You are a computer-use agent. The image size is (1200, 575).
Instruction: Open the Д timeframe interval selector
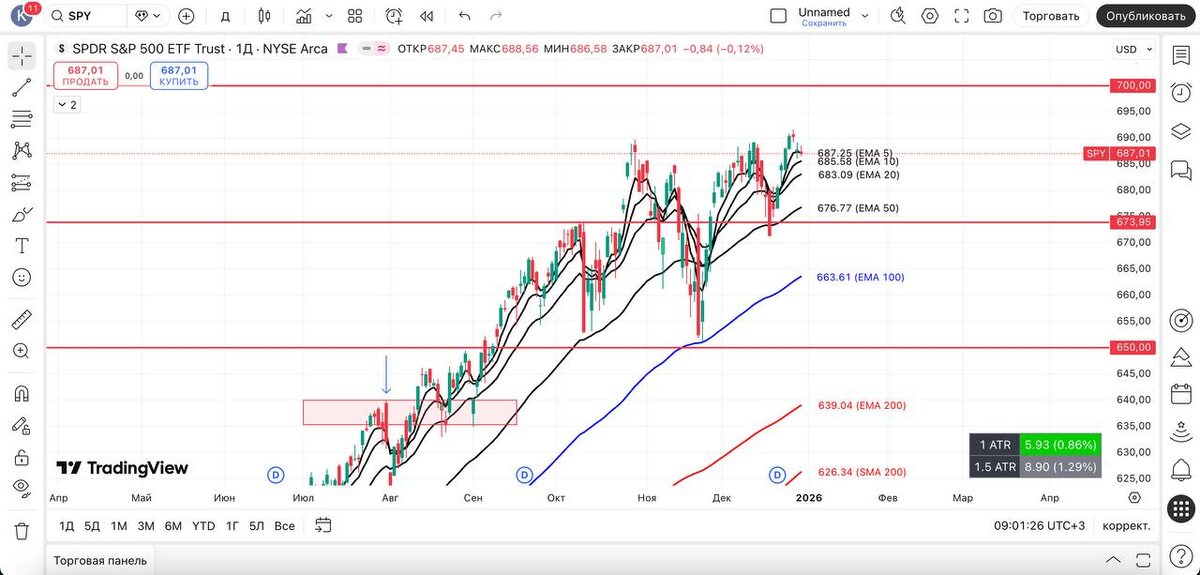[x=225, y=16]
